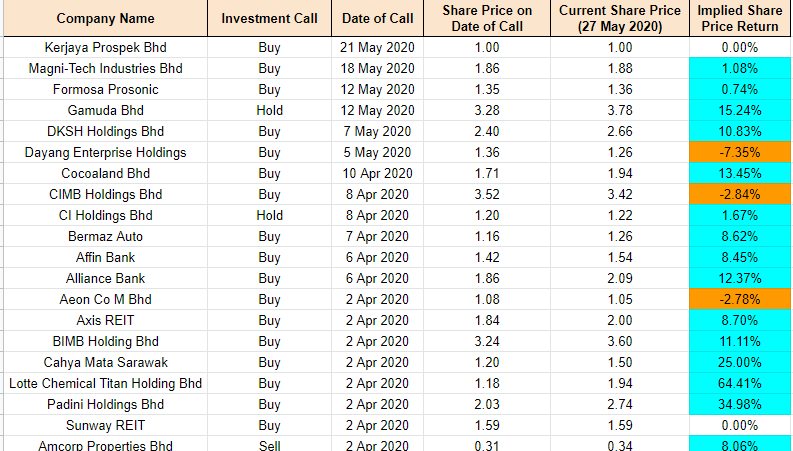Image resolution: width=793 pixels, height=451 pixels.
Task: Select the Sell call for Amcorp Properties
Action: (269, 445)
